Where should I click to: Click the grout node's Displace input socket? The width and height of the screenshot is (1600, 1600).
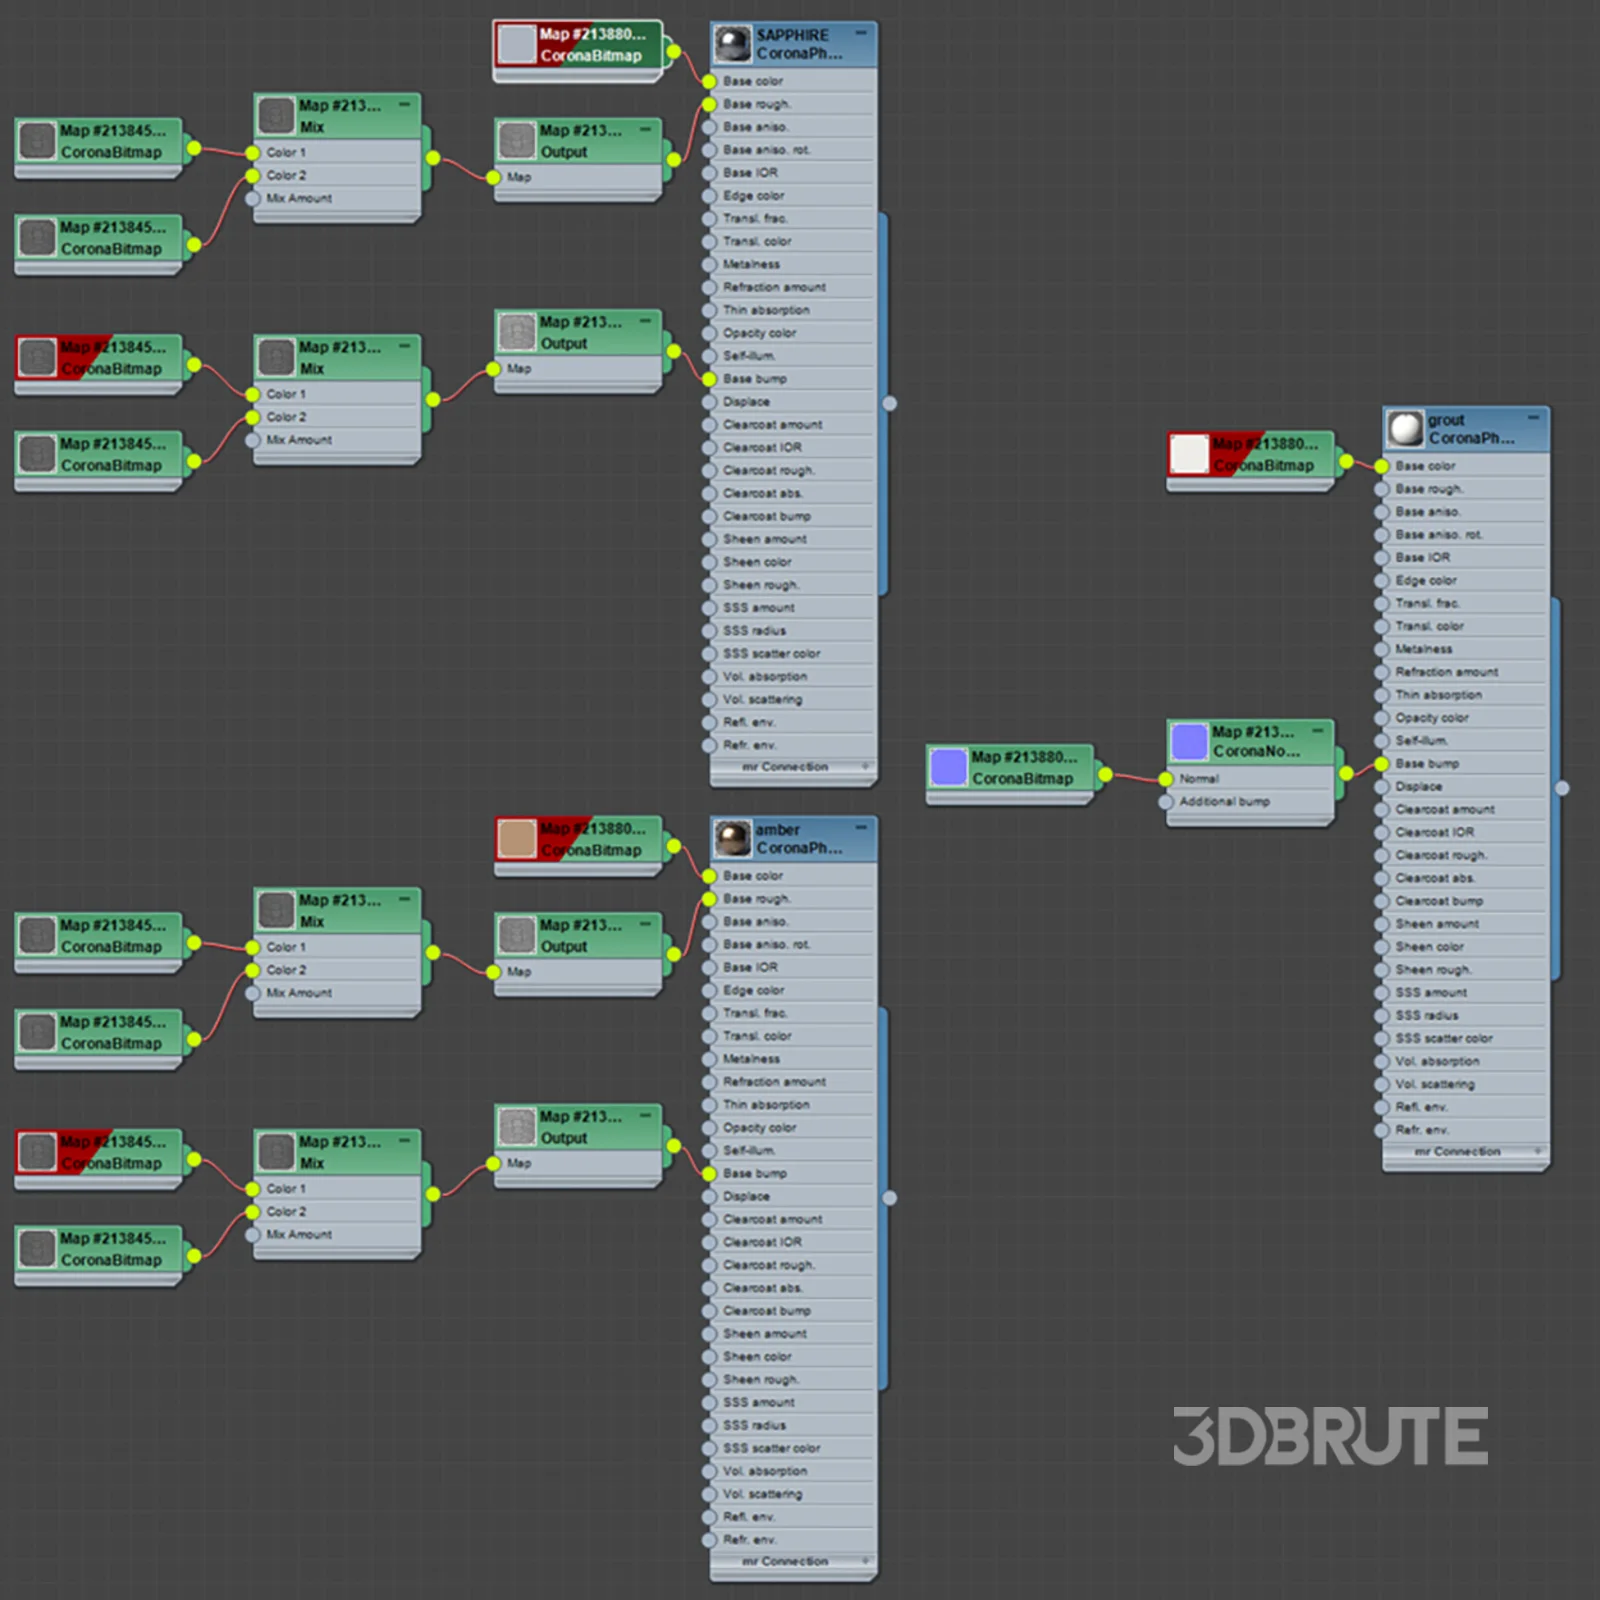point(1382,787)
